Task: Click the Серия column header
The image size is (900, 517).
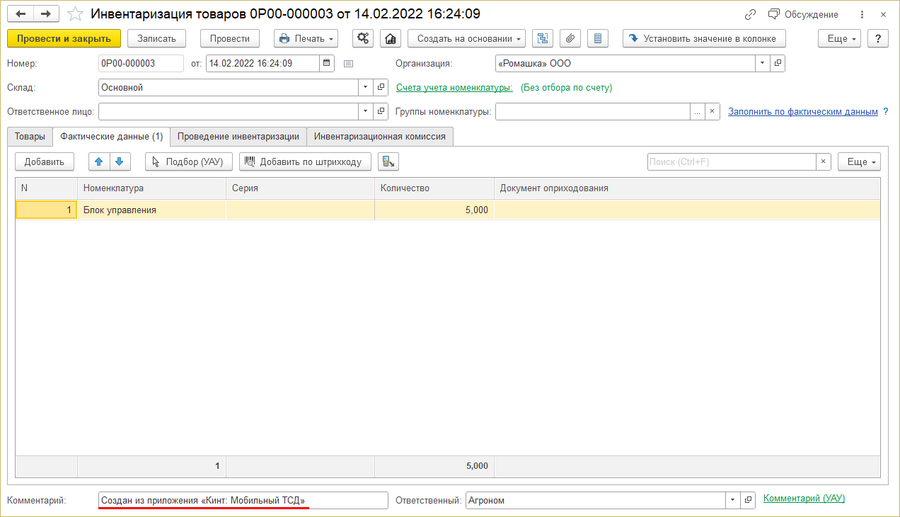Action: pyautogui.click(x=300, y=188)
